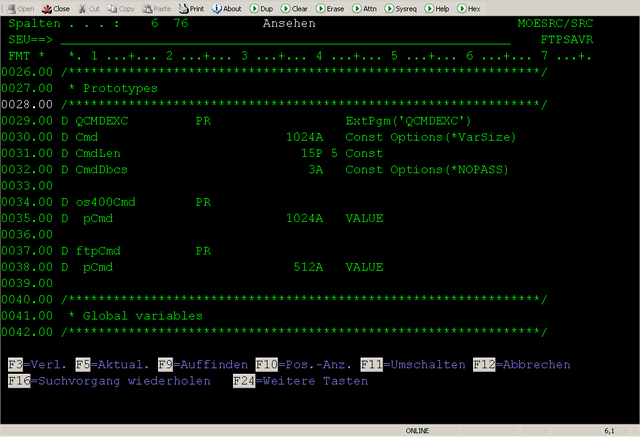The width and height of the screenshot is (640, 437).
Task: Send the Help key function
Action: coord(437,9)
